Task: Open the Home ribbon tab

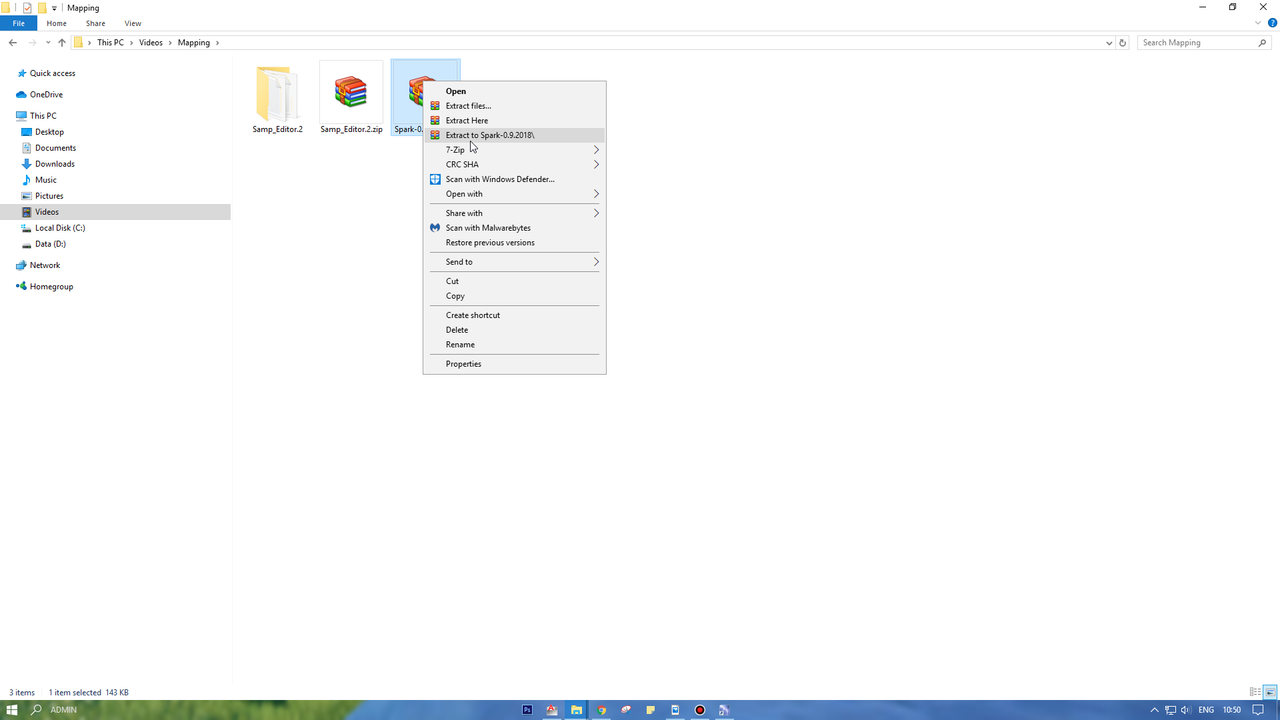Action: (57, 23)
